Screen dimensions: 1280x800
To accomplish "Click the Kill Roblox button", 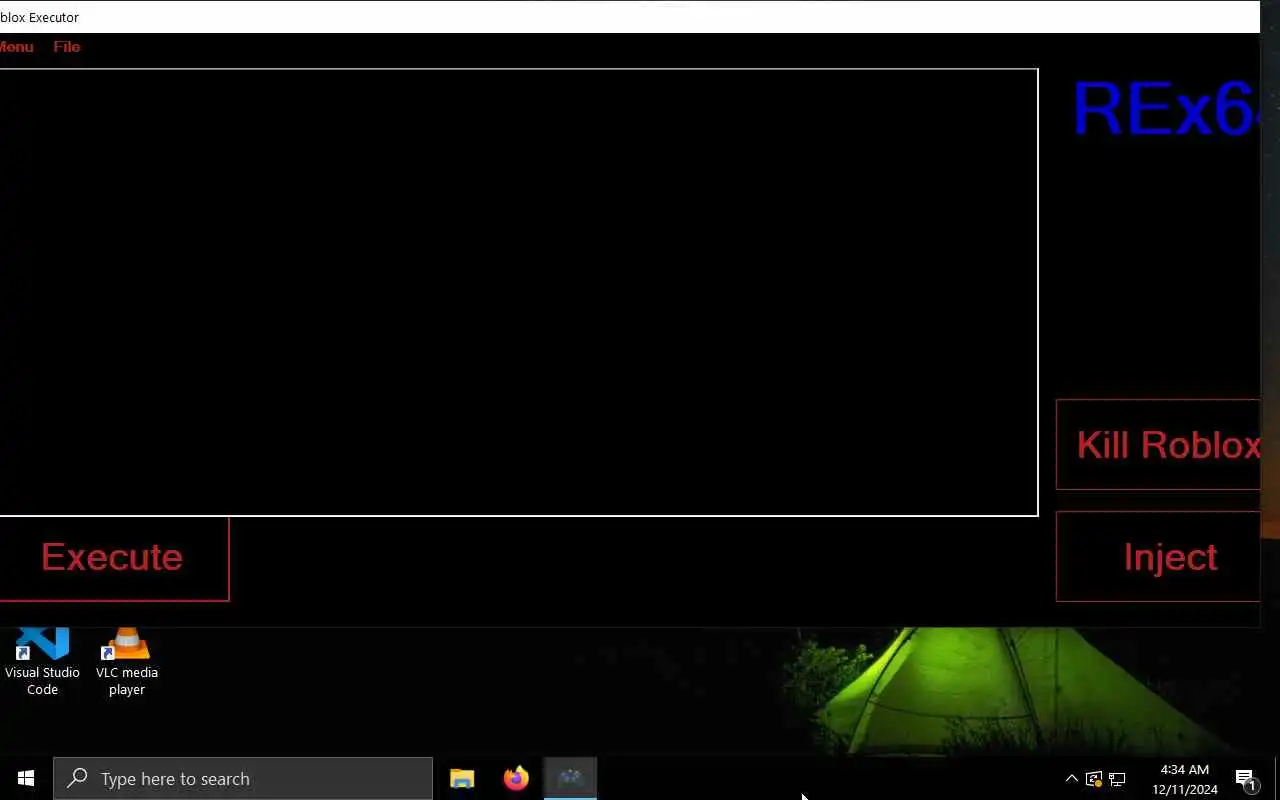I will click(1158, 445).
